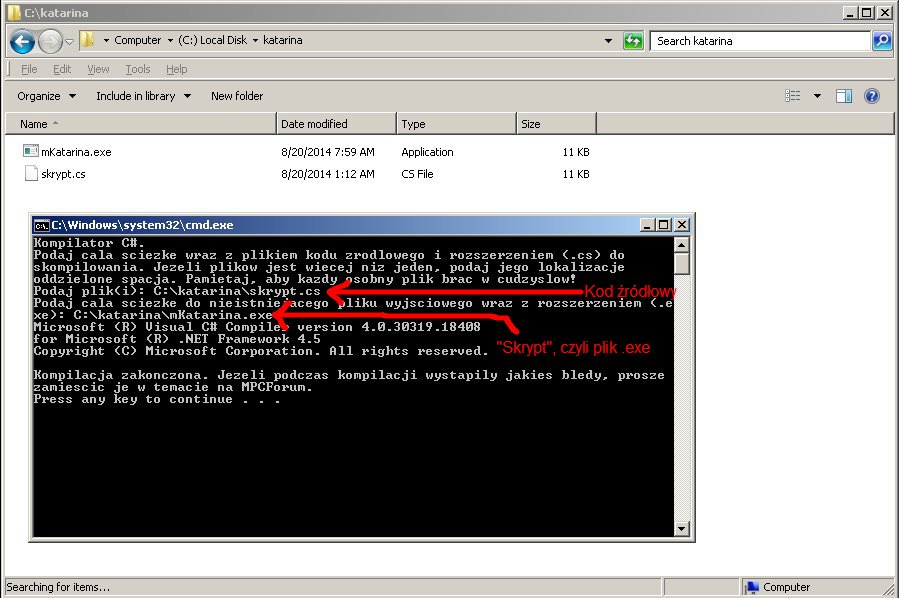899x598 pixels.
Task: Open the Tools menu
Action: pyautogui.click(x=138, y=69)
